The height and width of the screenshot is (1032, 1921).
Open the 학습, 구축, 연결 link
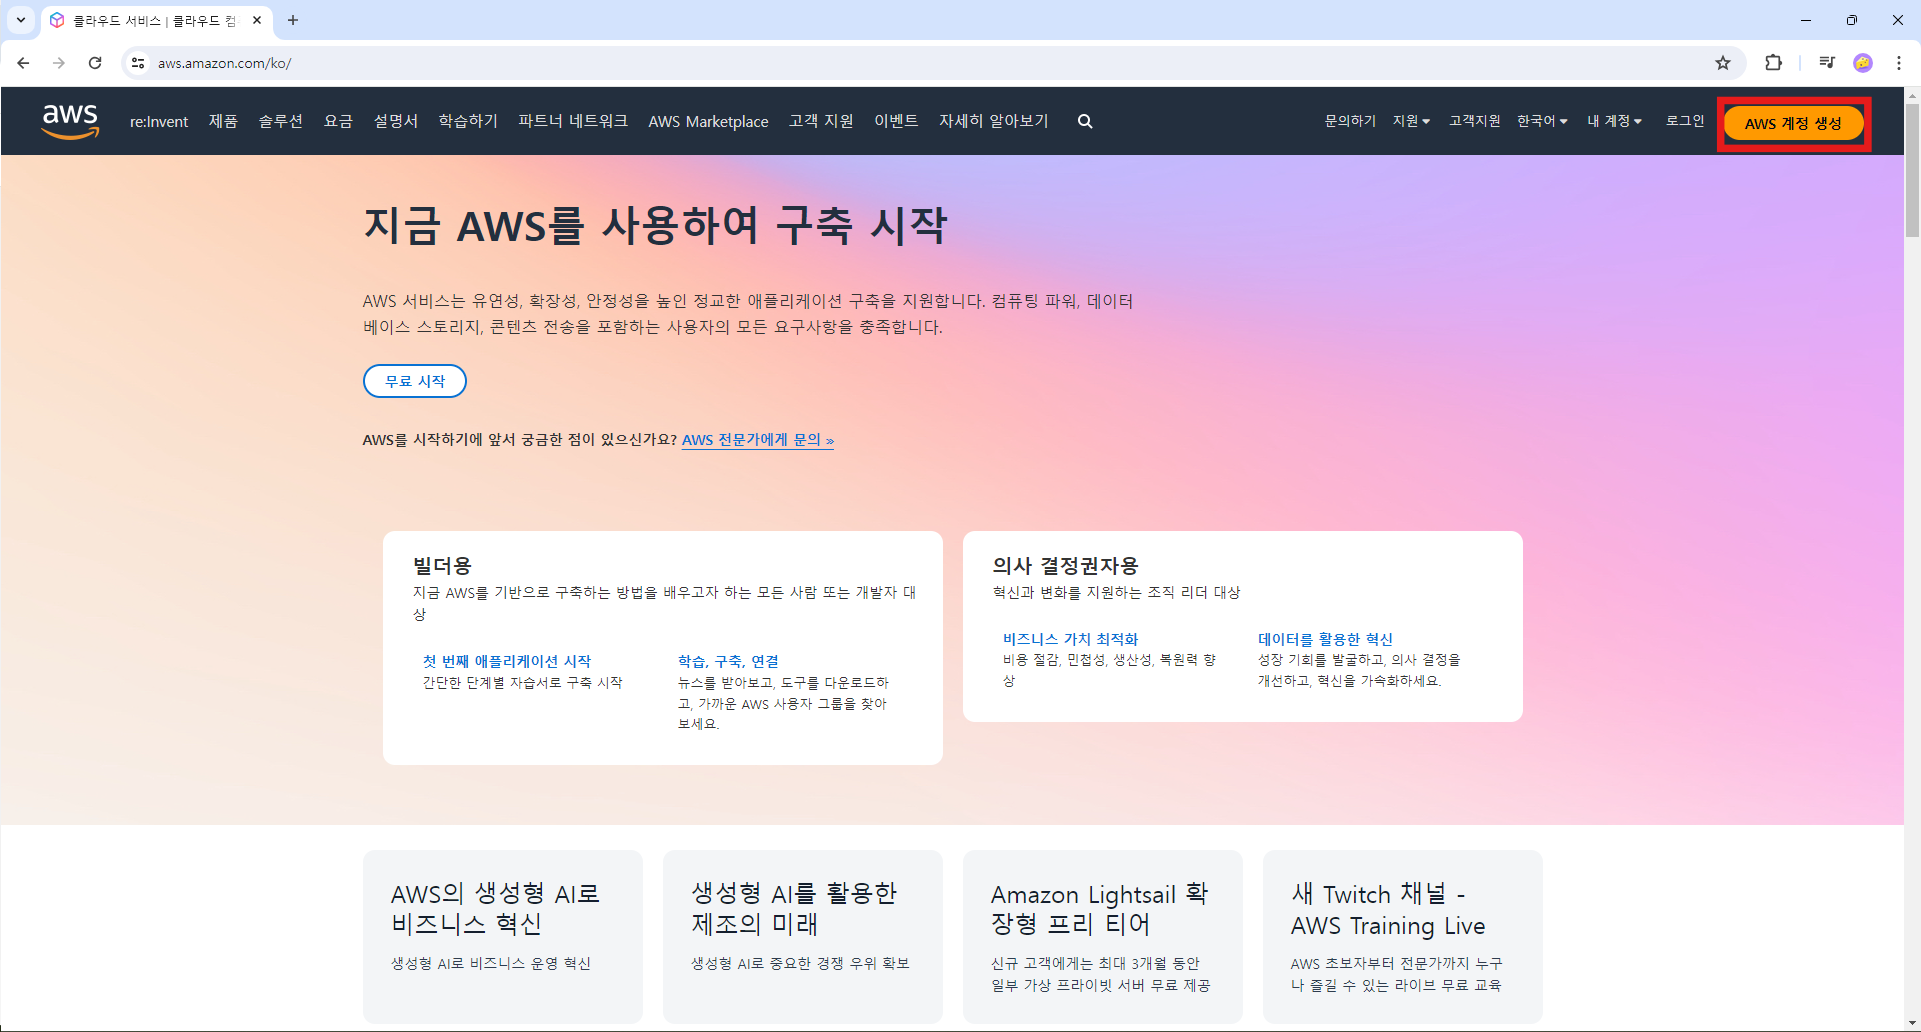click(x=728, y=661)
